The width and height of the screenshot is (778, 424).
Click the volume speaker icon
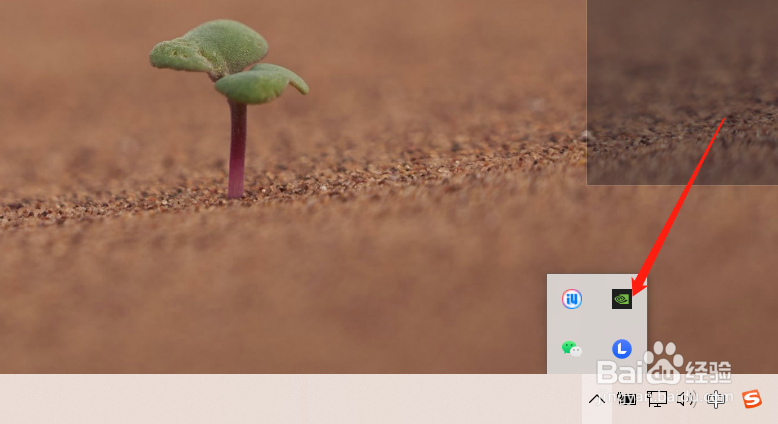point(687,399)
